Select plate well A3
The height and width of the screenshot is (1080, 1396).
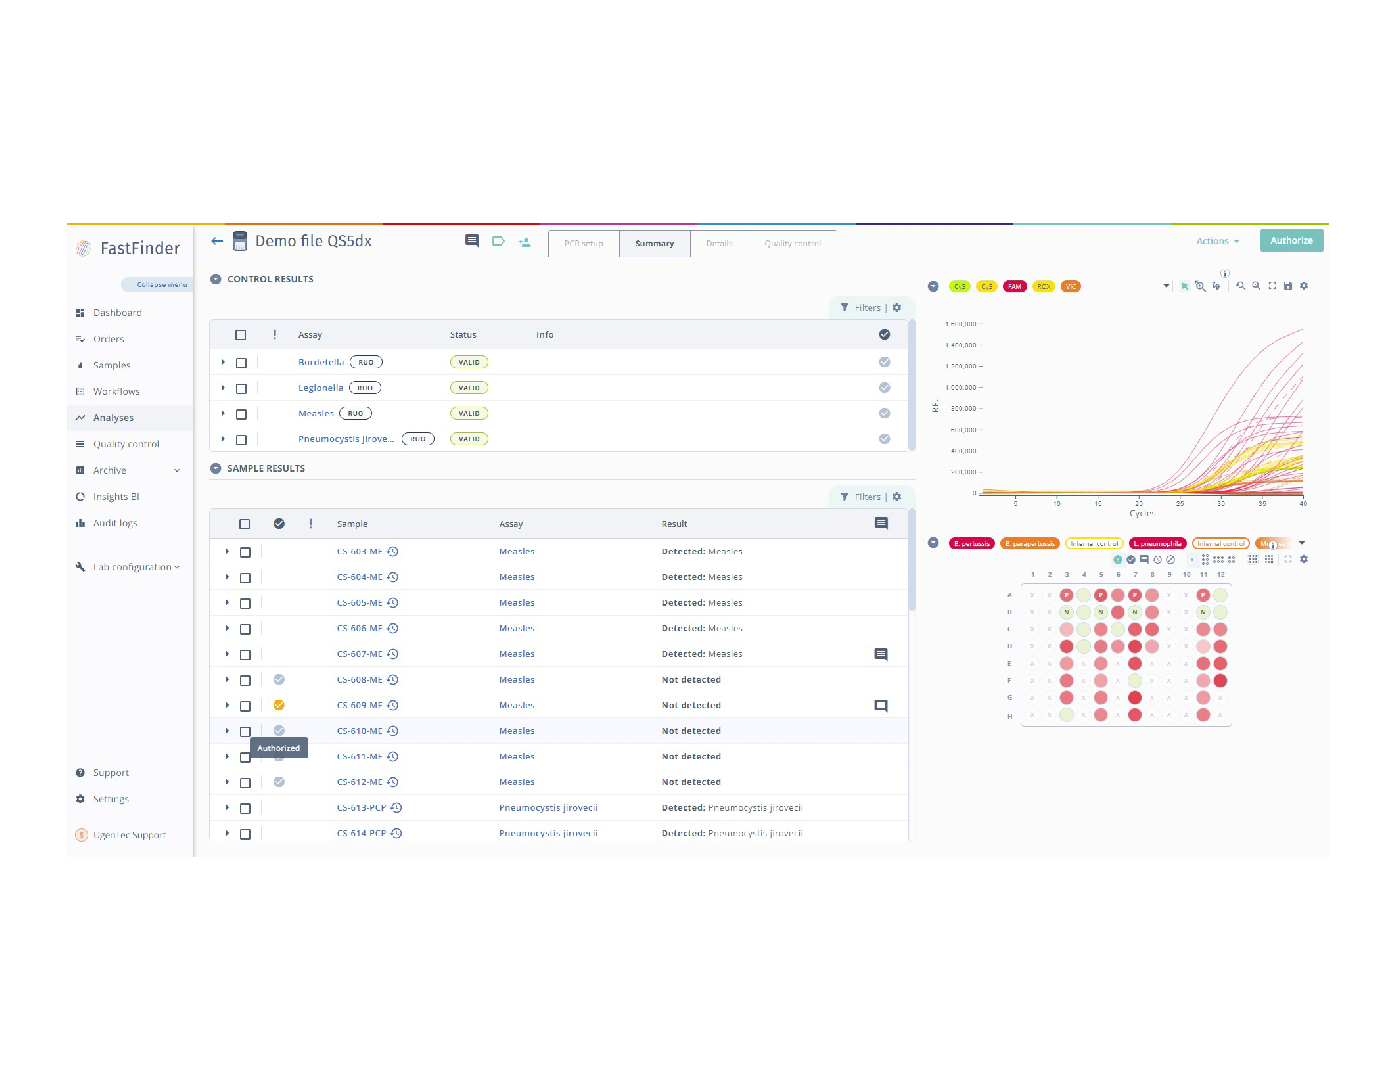1067,595
